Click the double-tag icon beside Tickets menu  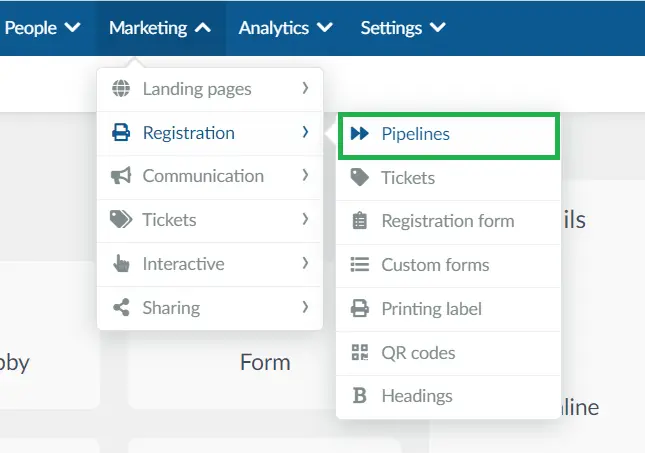[x=121, y=219]
